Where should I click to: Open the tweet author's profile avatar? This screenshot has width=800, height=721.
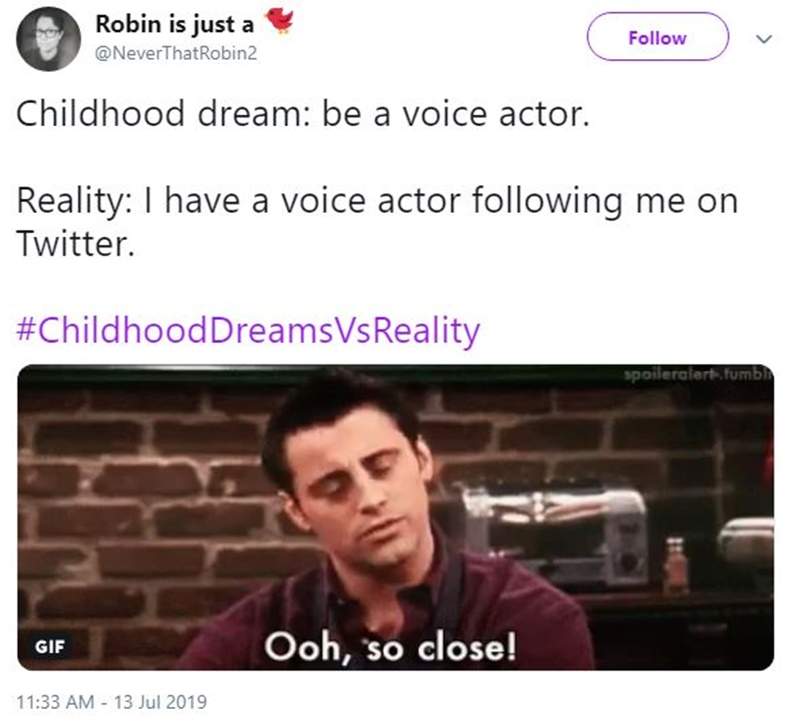click(49, 39)
